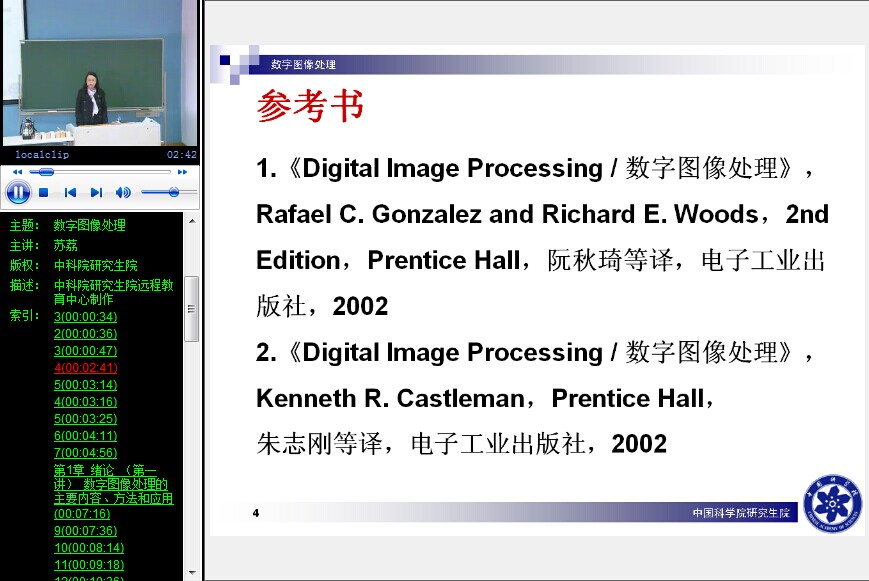Go to index entry 5(00:03:14)
The image size is (869, 581).
pos(85,385)
